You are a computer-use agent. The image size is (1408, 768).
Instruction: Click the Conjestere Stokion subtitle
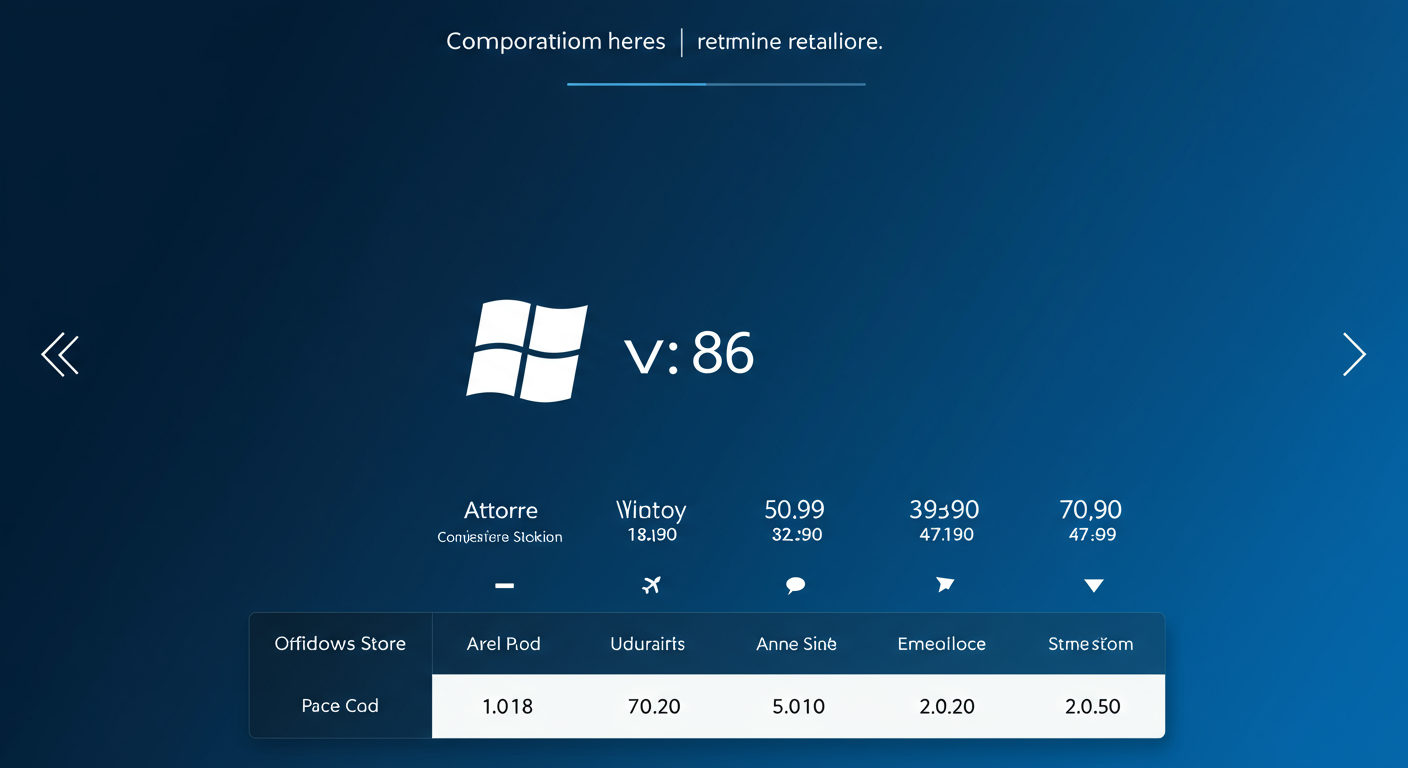point(500,537)
